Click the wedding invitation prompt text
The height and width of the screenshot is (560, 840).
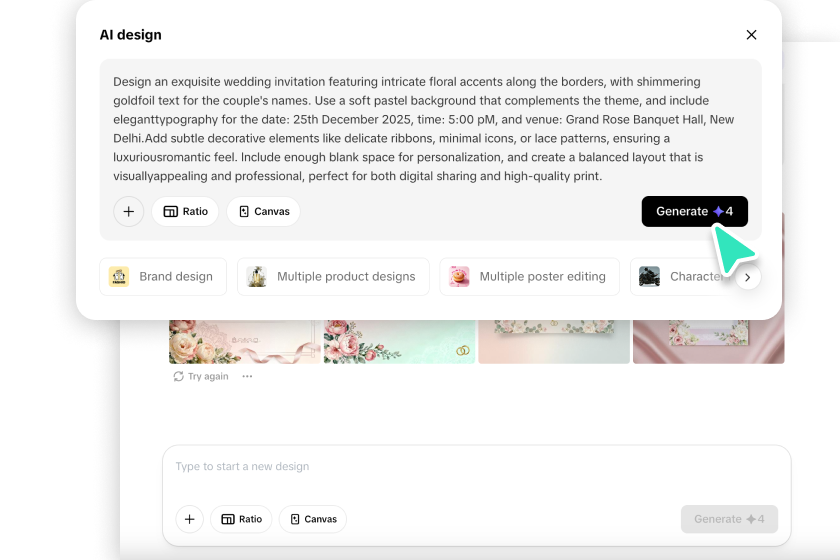425,128
